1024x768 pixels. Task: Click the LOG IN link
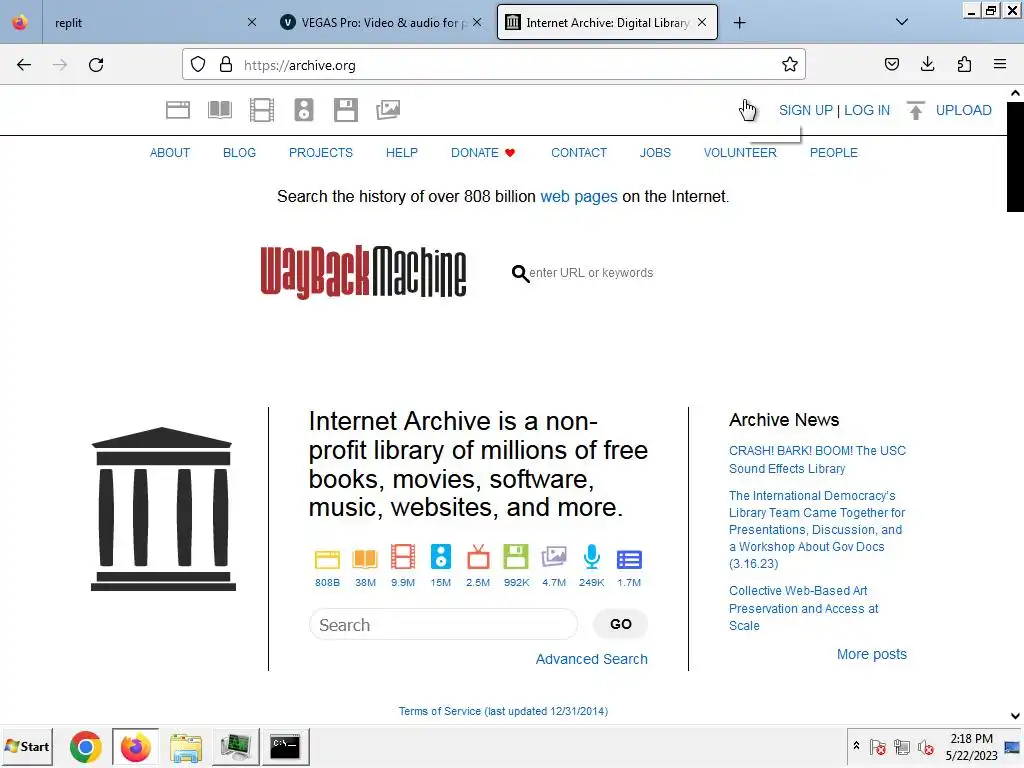click(867, 110)
